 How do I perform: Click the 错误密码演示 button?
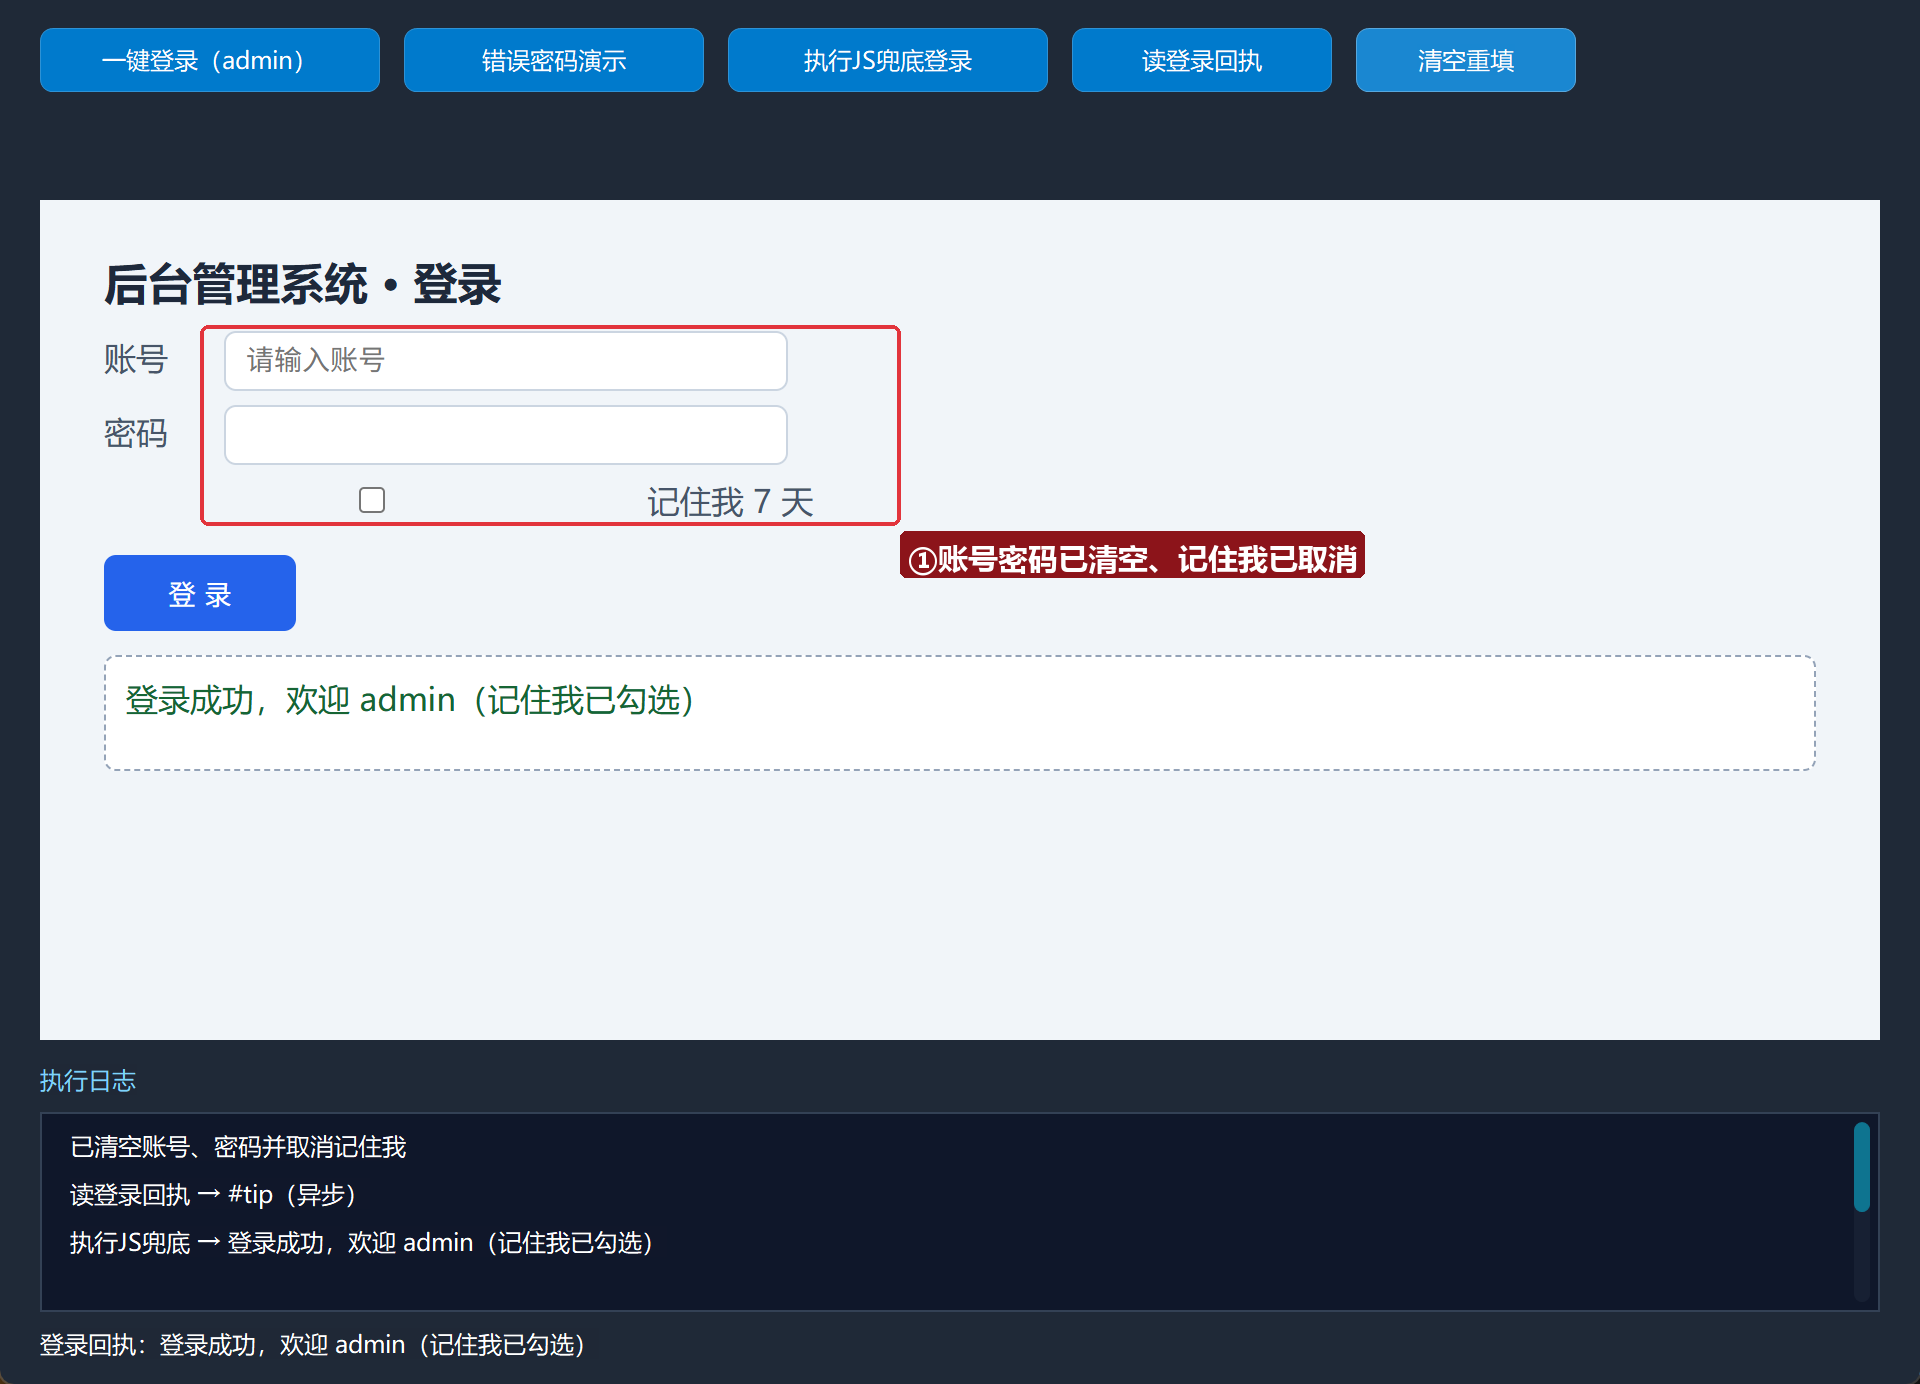point(554,60)
